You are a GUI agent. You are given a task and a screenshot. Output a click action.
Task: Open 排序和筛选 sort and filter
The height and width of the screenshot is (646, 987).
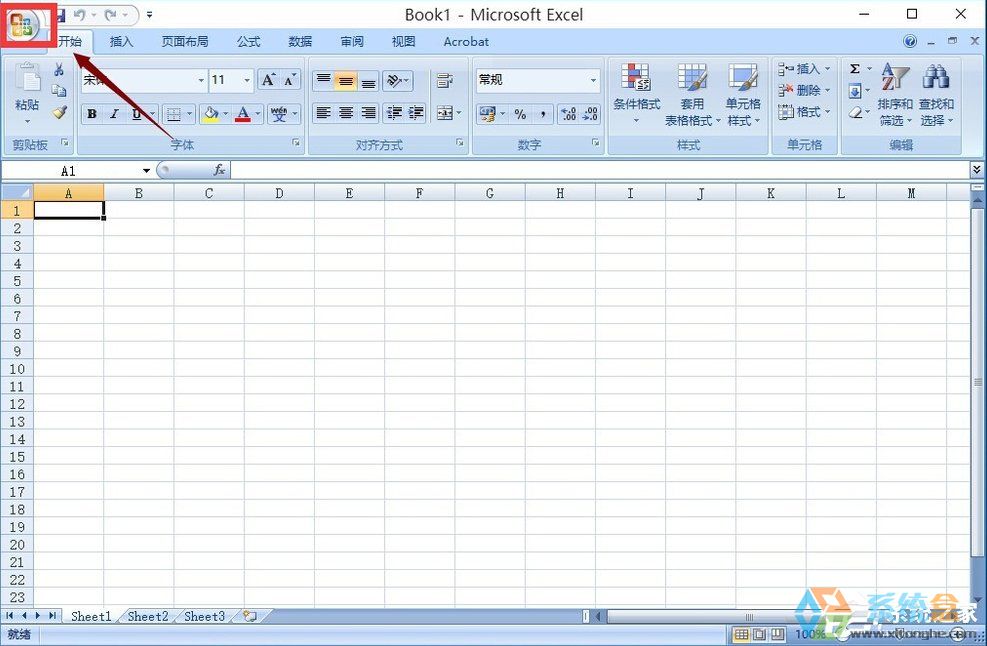coord(894,95)
